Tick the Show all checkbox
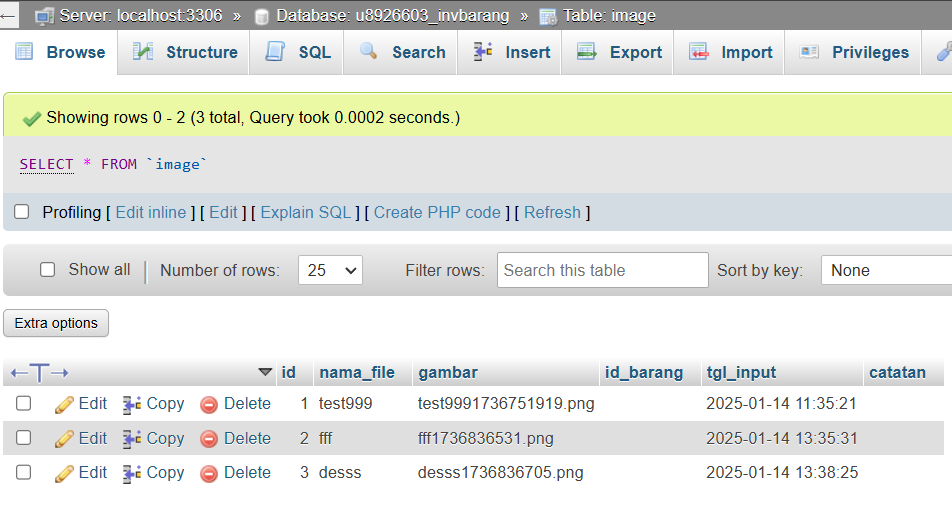This screenshot has height=507, width=952. click(47, 270)
